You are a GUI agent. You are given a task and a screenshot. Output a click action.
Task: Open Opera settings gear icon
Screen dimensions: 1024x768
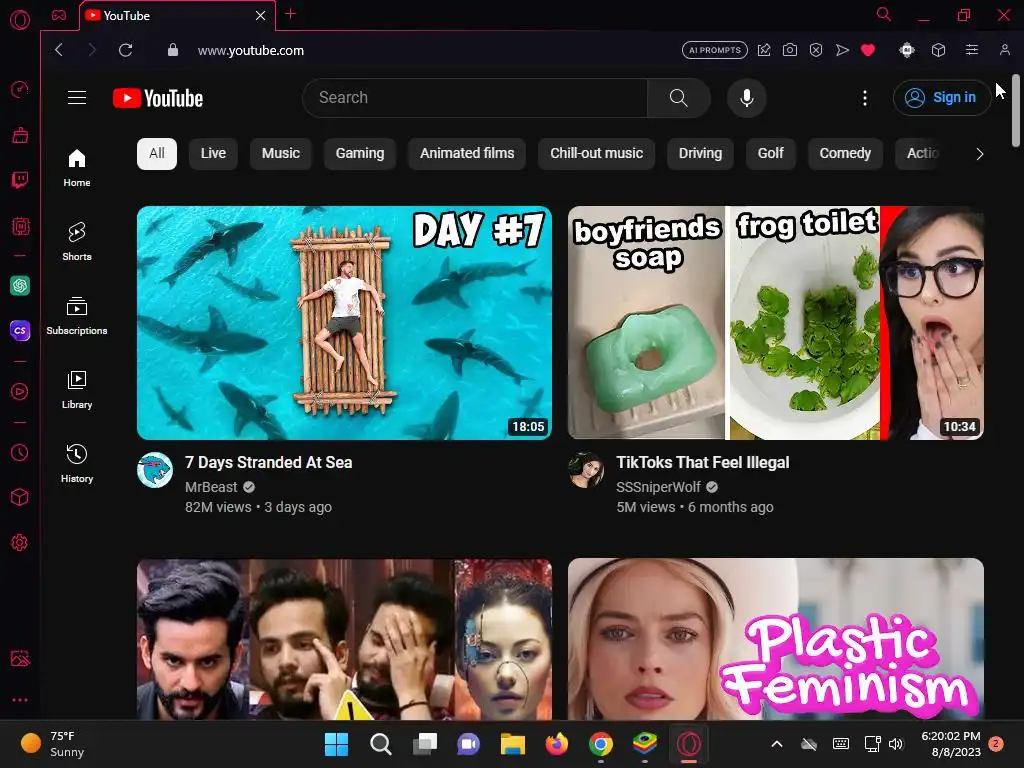coord(20,542)
